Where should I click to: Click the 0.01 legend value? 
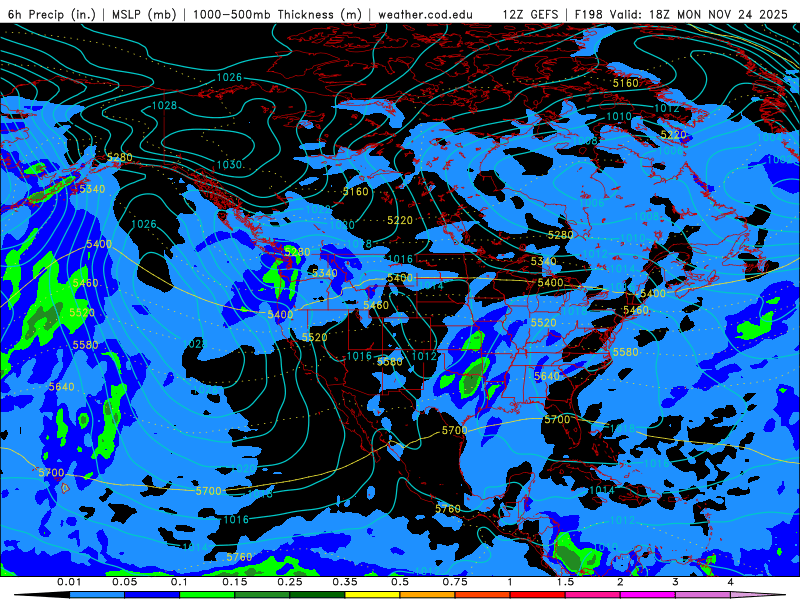click(69, 582)
